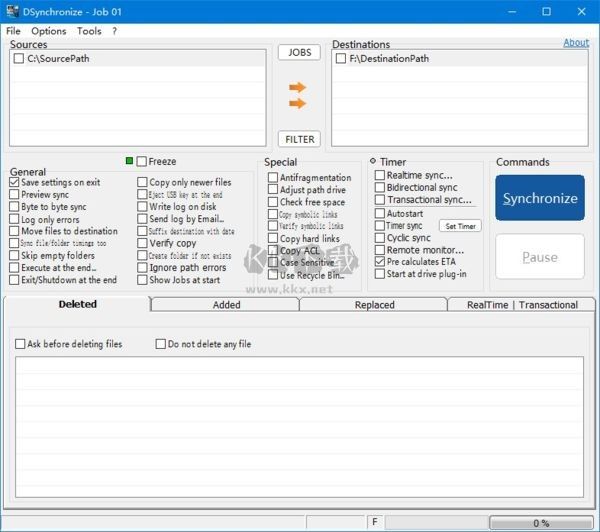Click the lower orange arrow between the lists
This screenshot has width=600, height=532.
297,105
